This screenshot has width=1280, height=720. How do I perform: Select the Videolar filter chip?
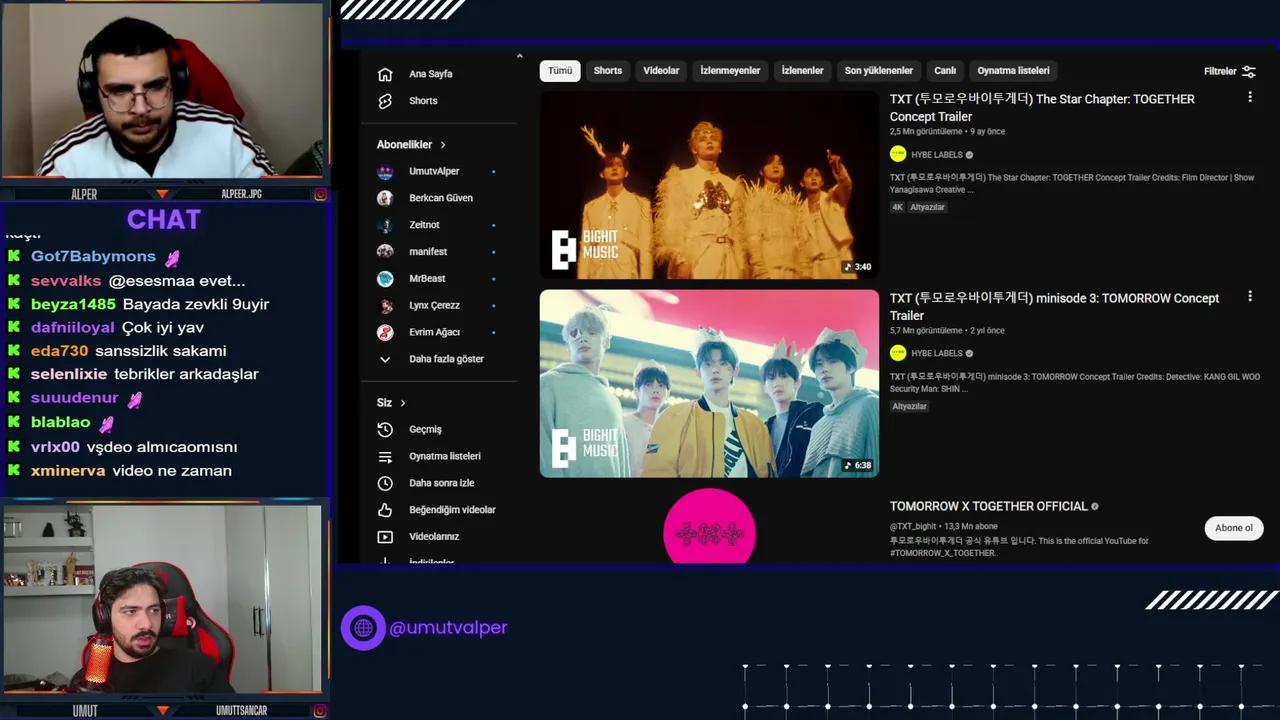pos(661,71)
